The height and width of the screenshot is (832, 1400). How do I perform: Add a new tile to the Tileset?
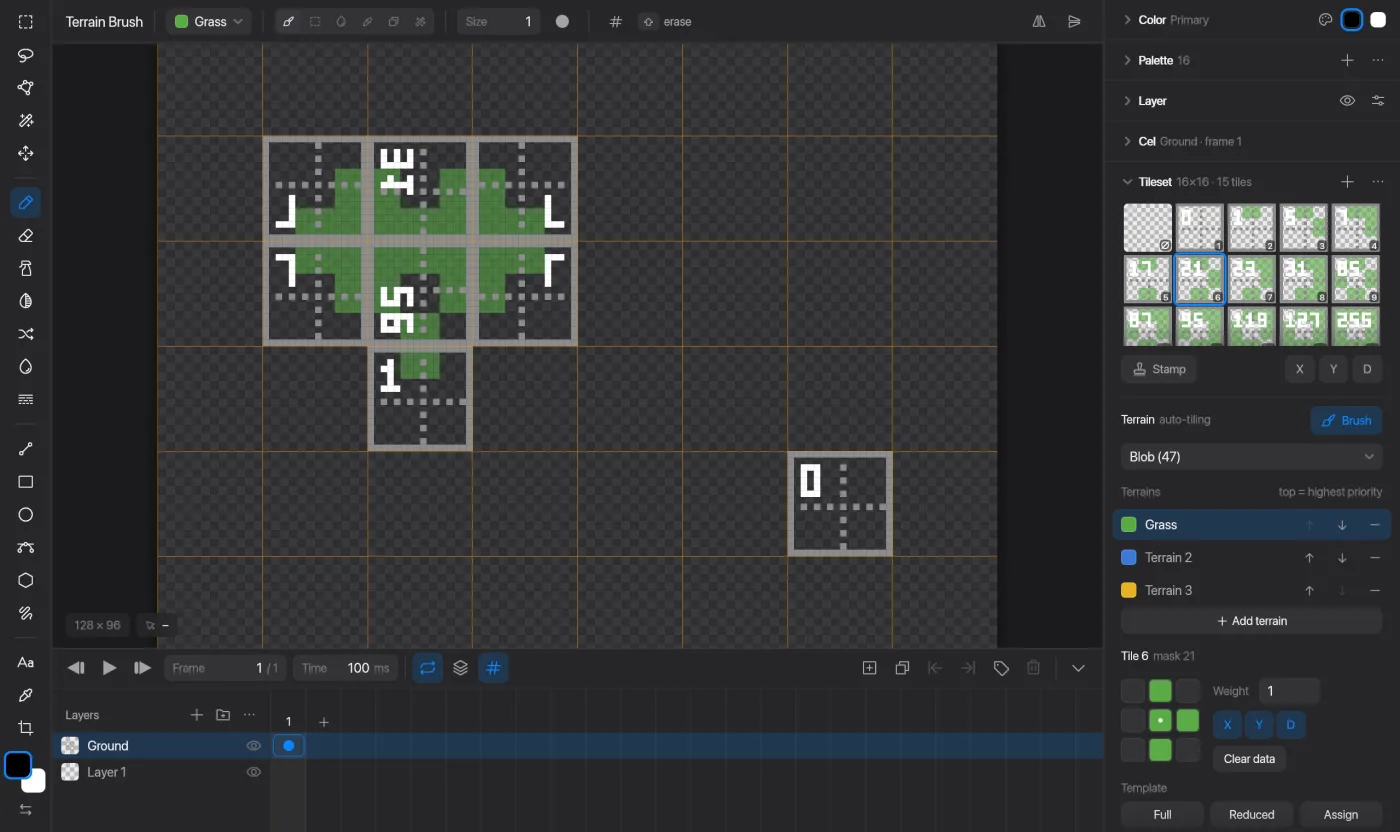coord(1347,182)
